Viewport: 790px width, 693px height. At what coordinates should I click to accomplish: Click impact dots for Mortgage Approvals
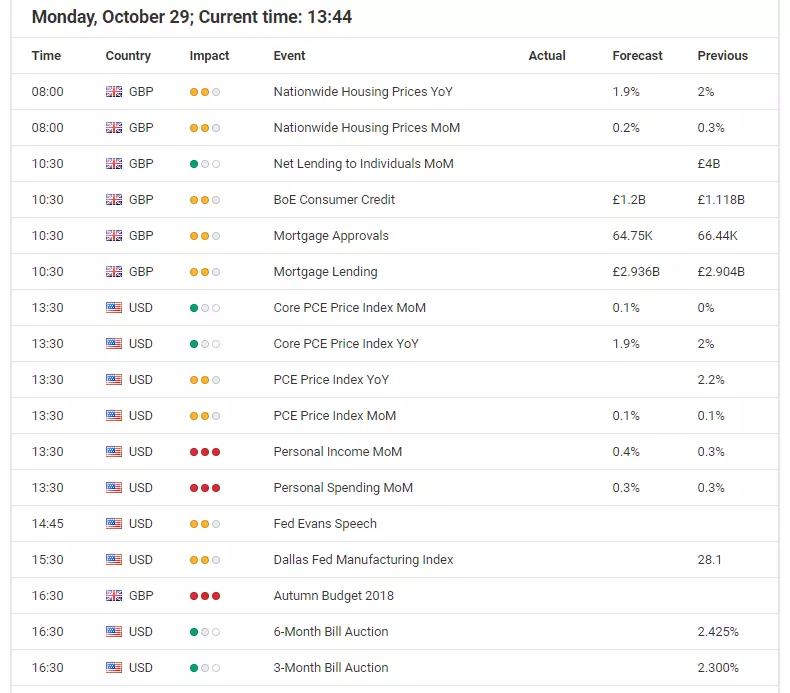(205, 236)
